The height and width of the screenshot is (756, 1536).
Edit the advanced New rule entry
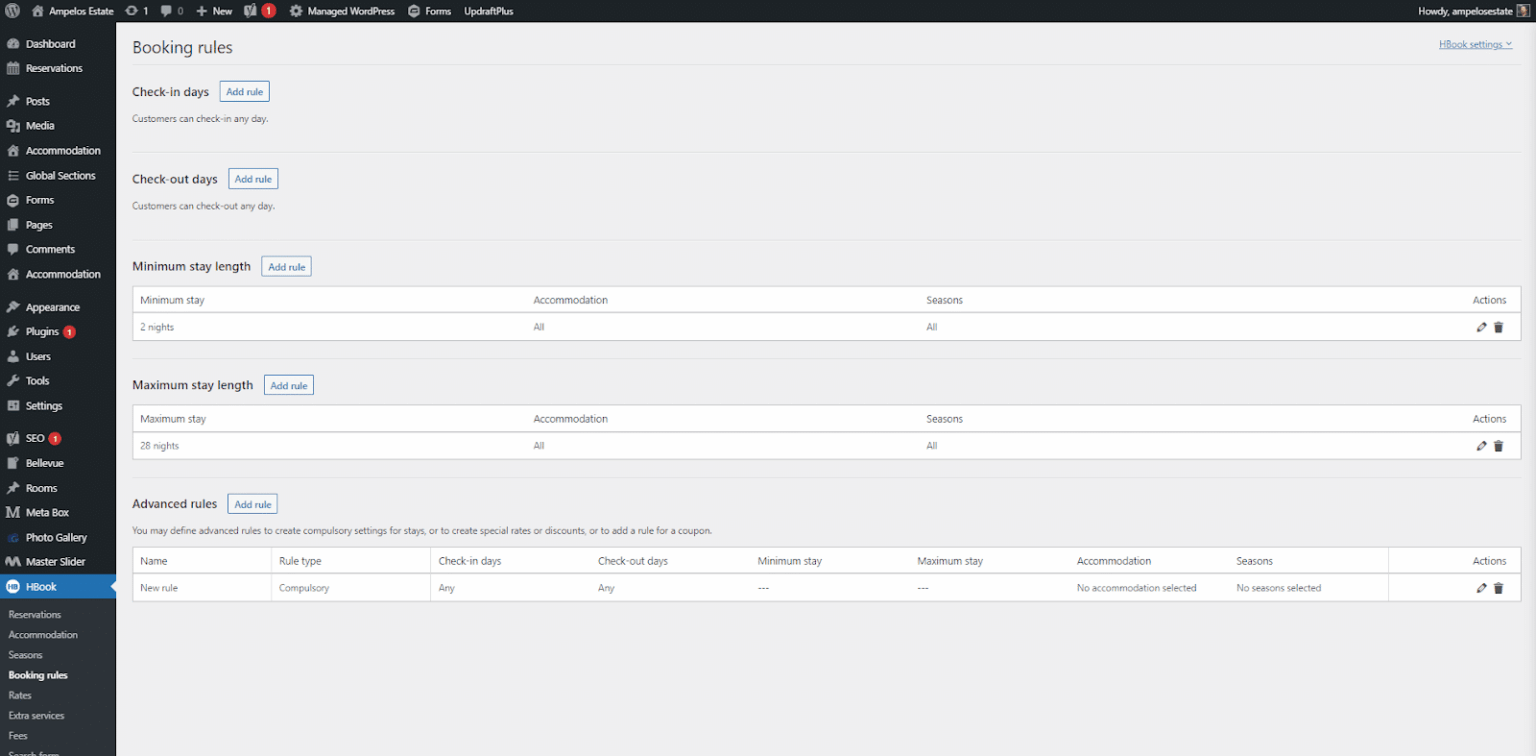(x=1481, y=588)
